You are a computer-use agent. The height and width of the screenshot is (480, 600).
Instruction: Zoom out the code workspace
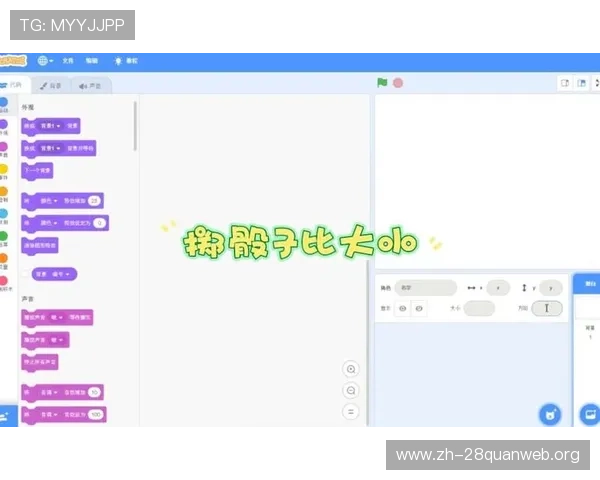pyautogui.click(x=351, y=390)
